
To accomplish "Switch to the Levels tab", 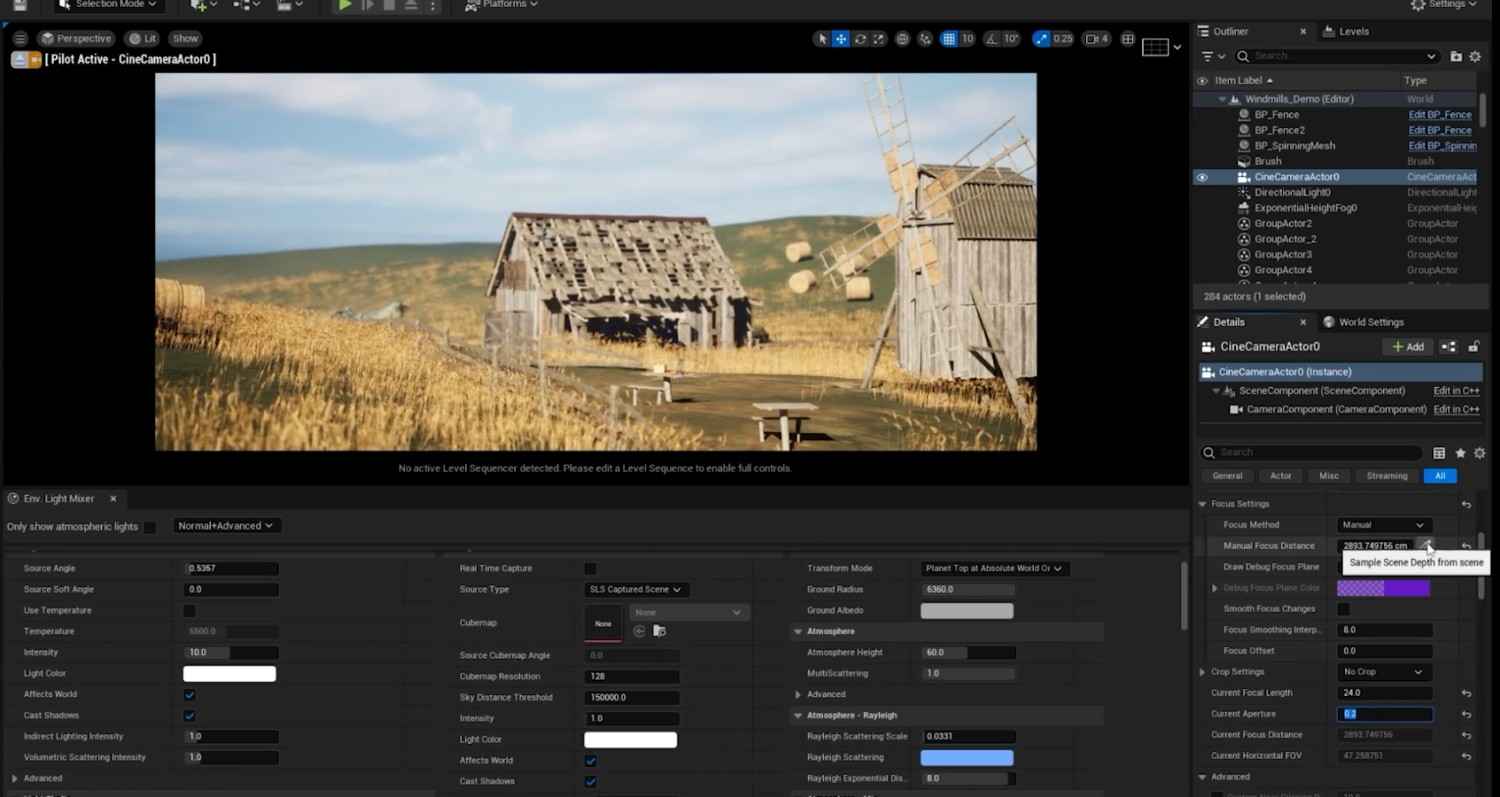I will pos(1346,31).
